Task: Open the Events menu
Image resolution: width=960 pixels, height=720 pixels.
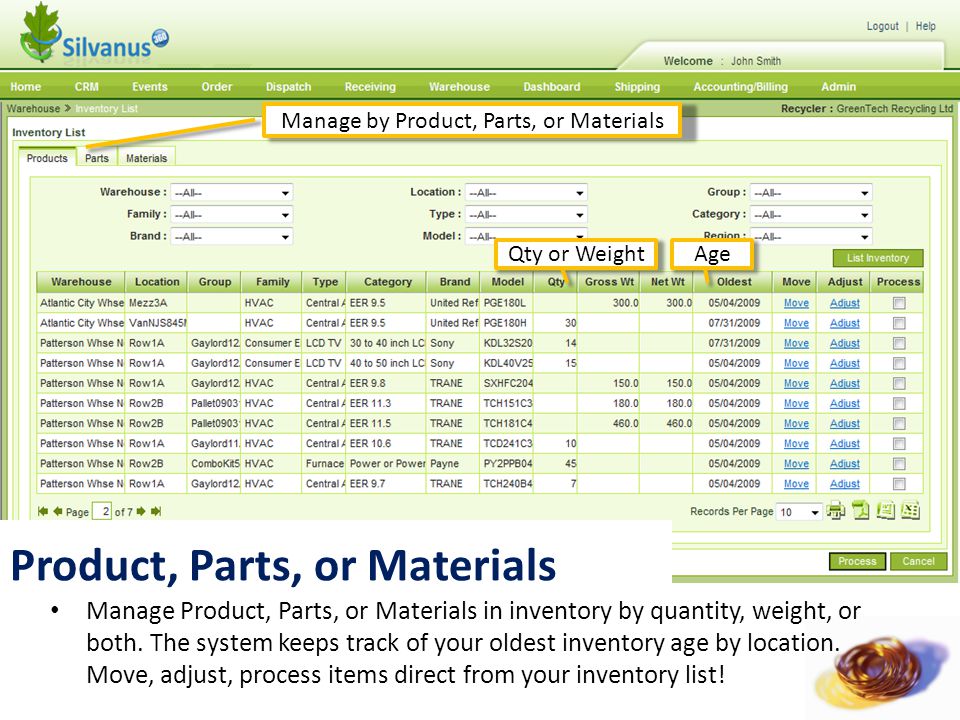Action: click(x=149, y=87)
